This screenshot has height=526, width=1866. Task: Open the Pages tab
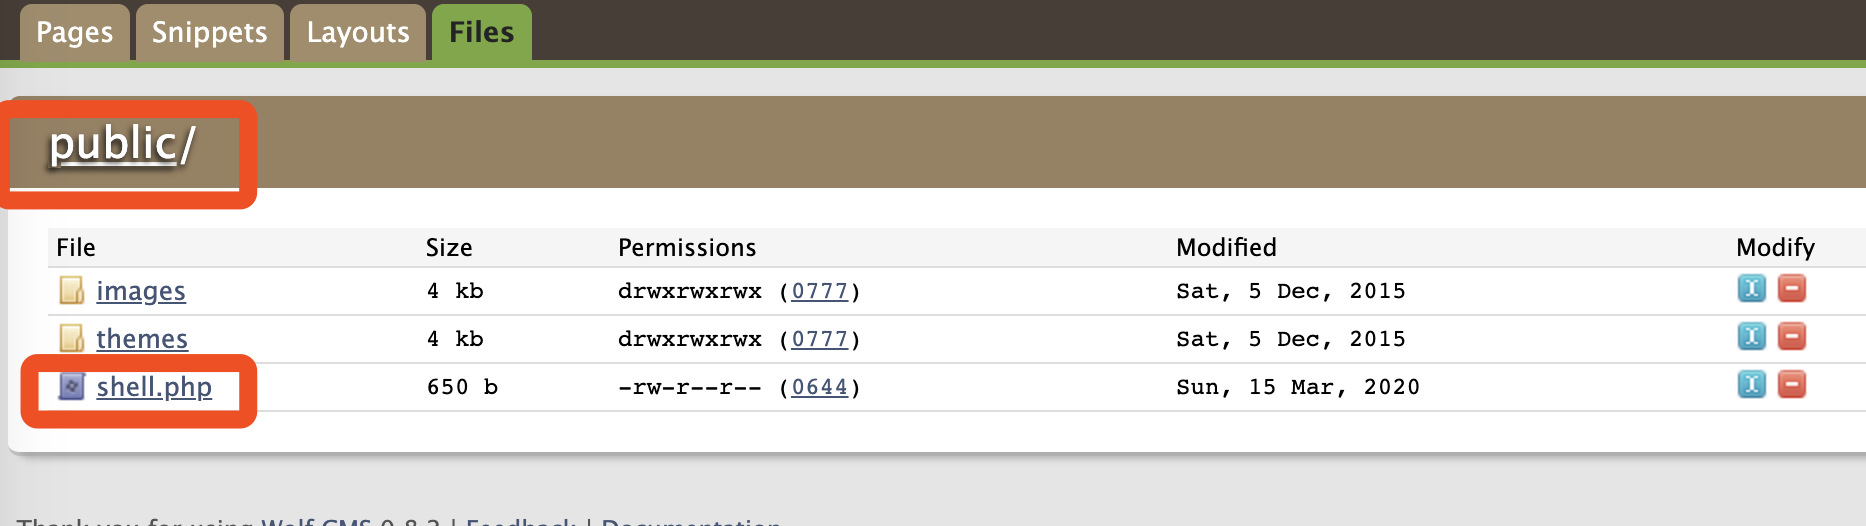[x=75, y=32]
